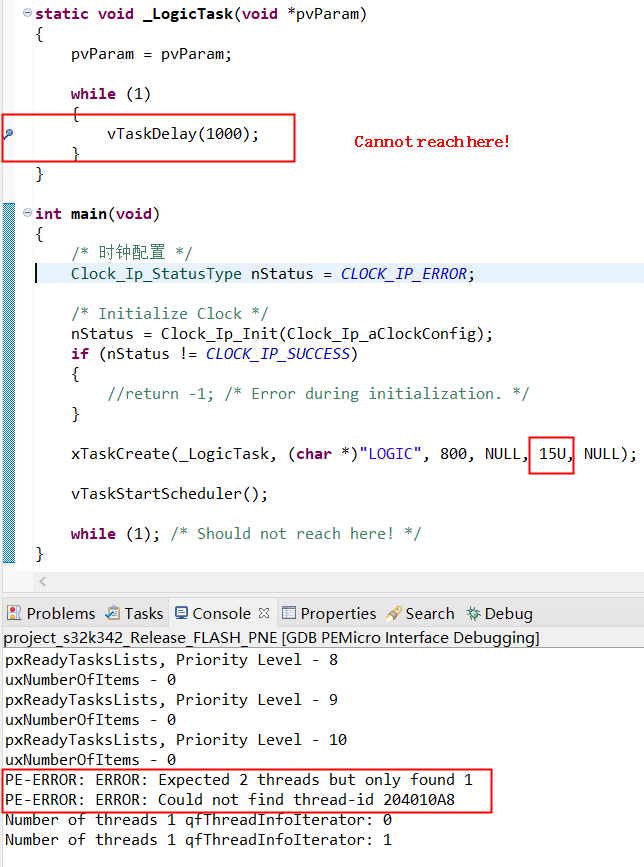This screenshot has width=644, height=867.
Task: Open the Problems tab
Action: tap(51, 613)
